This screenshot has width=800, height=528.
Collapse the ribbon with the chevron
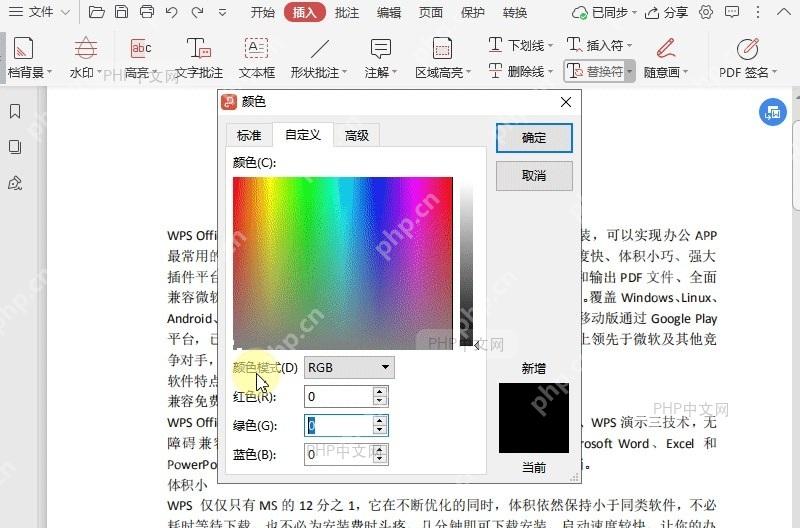click(784, 12)
